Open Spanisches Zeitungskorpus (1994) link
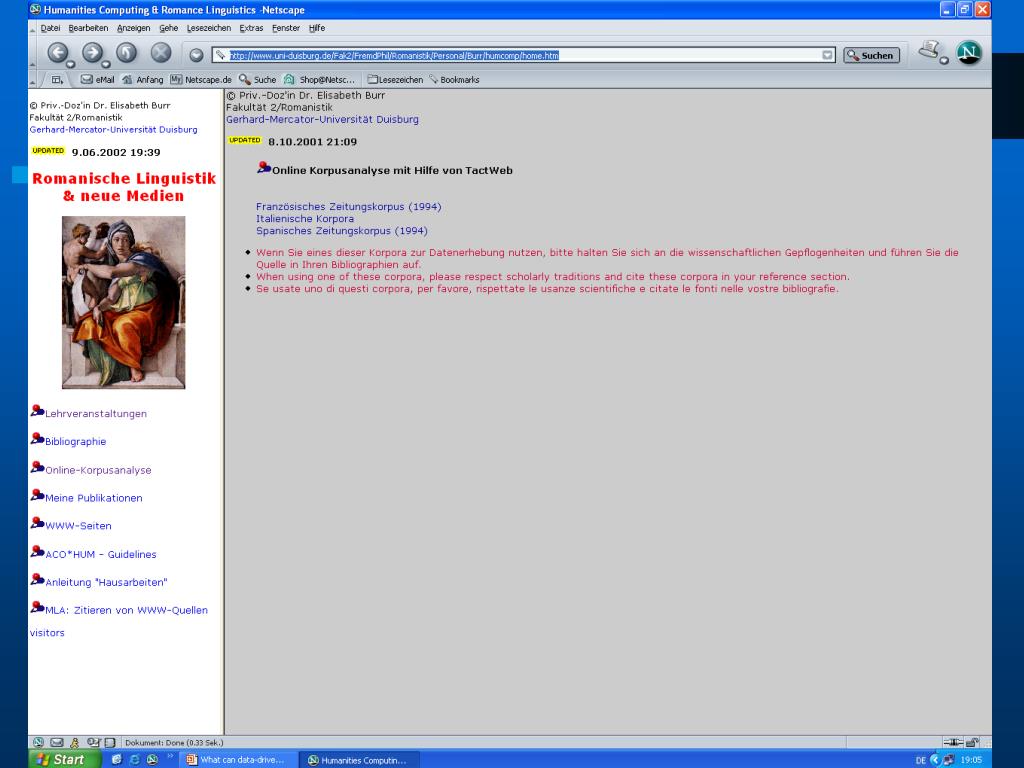Viewport: 1024px width, 768px height. pyautogui.click(x=342, y=231)
